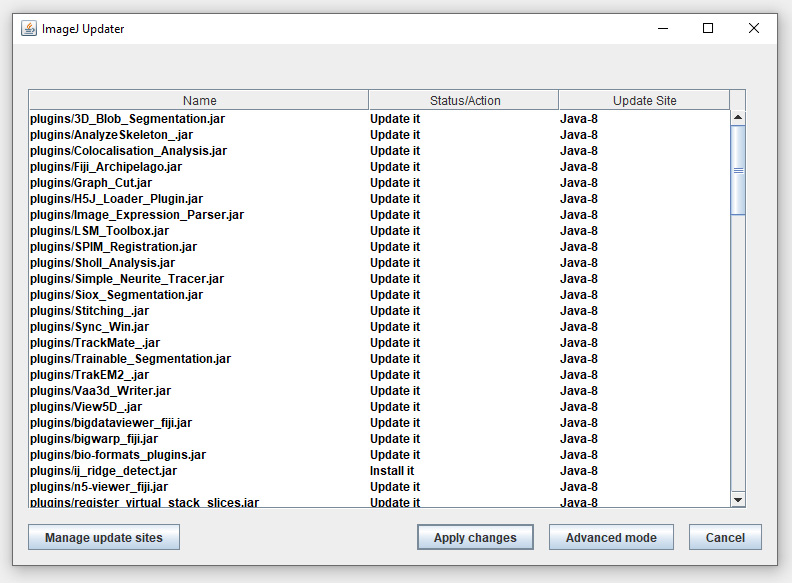Switch to Advanced mode
This screenshot has width=792, height=583.
611,537
